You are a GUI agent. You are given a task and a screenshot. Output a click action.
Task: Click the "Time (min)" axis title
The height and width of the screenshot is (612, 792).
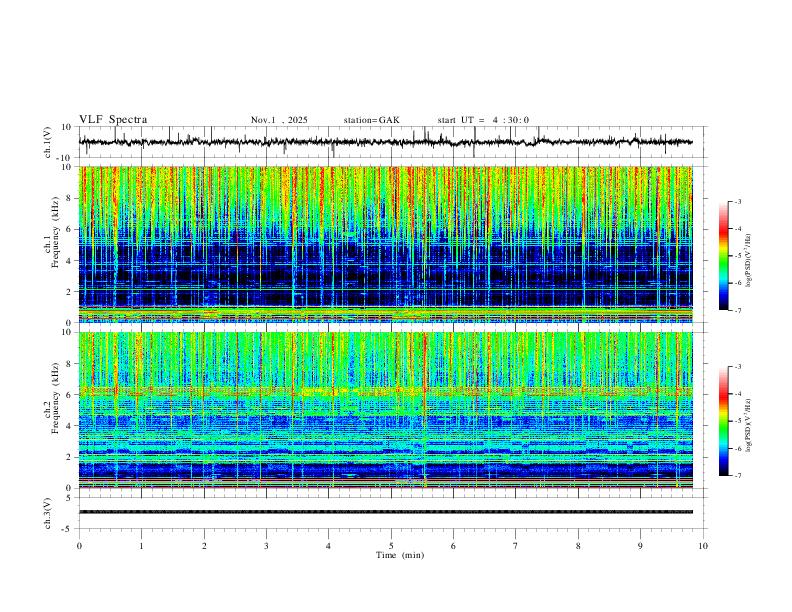[400, 555]
